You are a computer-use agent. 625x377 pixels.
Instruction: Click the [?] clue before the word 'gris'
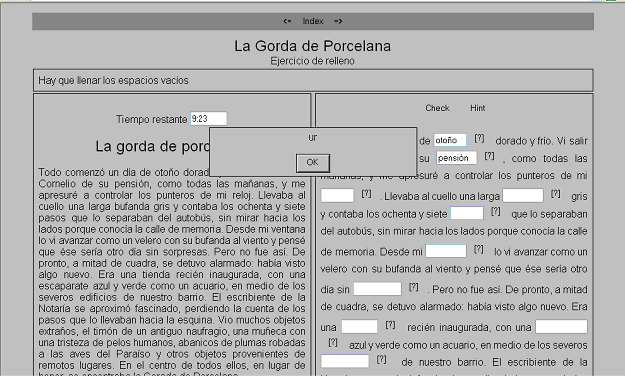(556, 194)
